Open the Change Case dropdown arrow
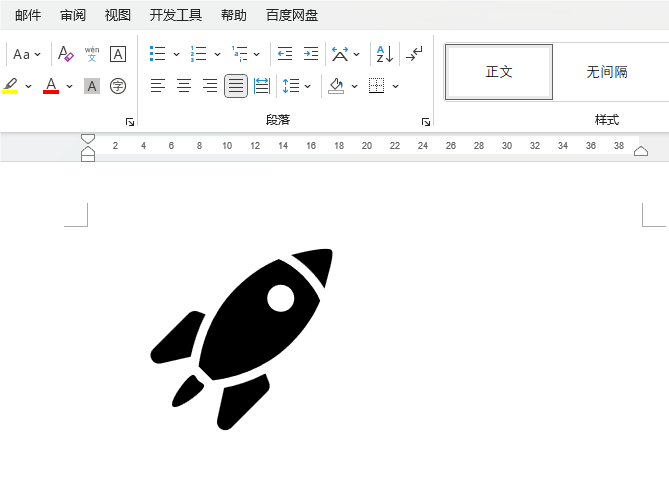The image size is (669, 485). tap(38, 54)
